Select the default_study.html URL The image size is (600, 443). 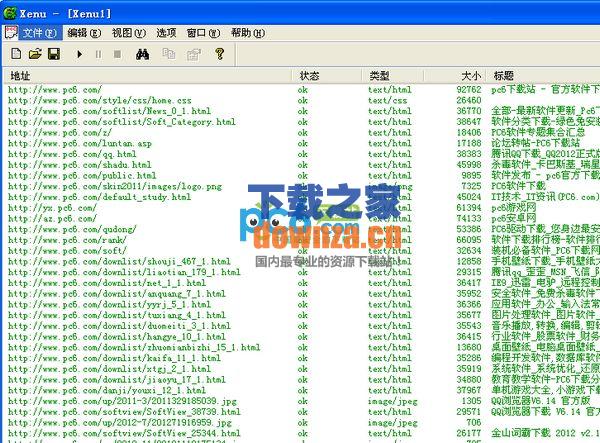click(99, 197)
